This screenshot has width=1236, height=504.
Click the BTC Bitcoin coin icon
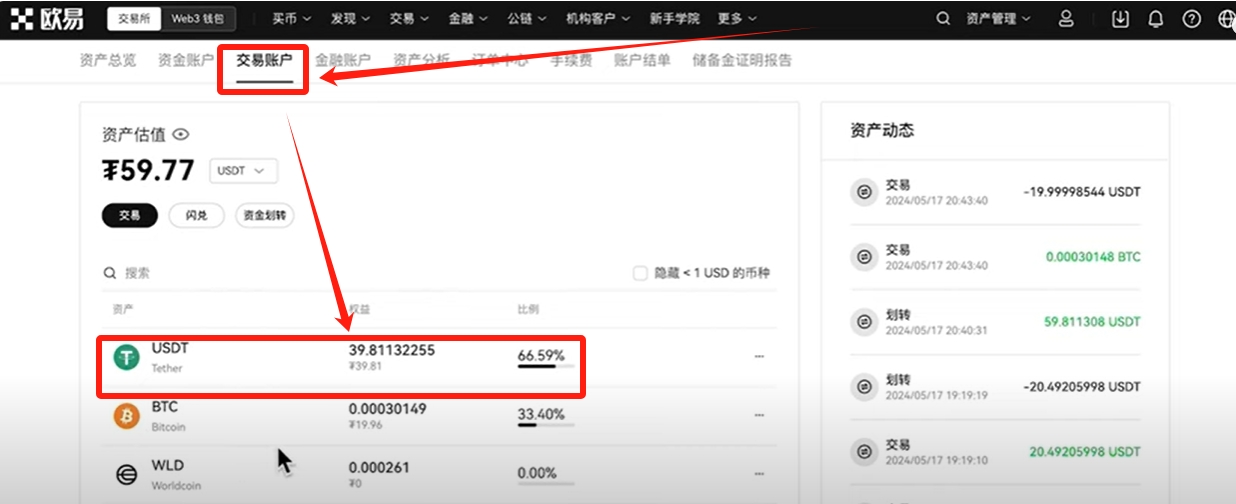click(126, 416)
